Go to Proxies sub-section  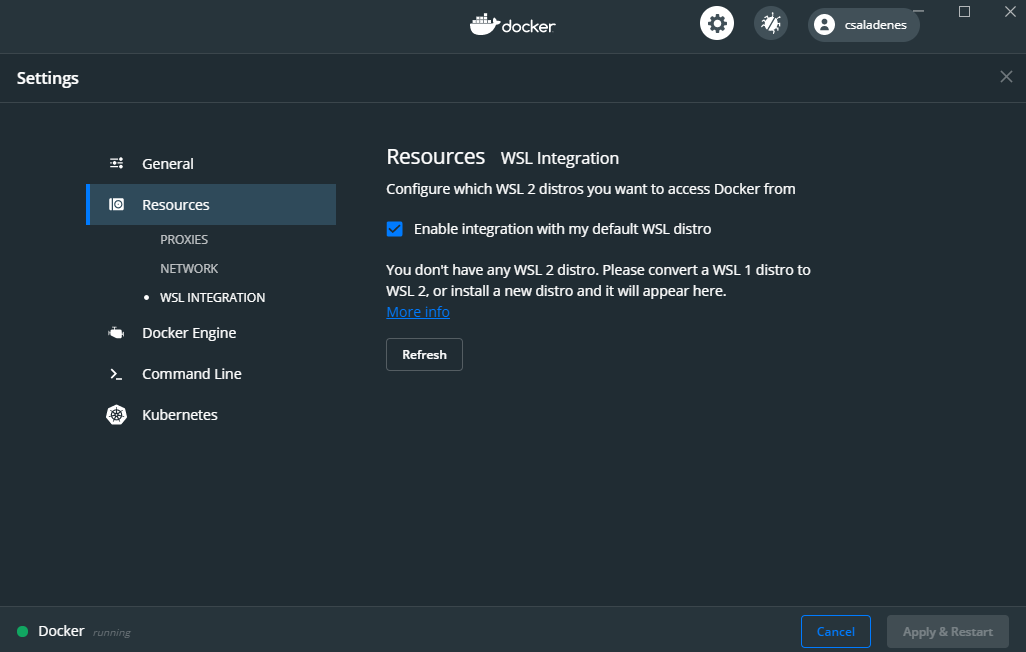click(184, 240)
